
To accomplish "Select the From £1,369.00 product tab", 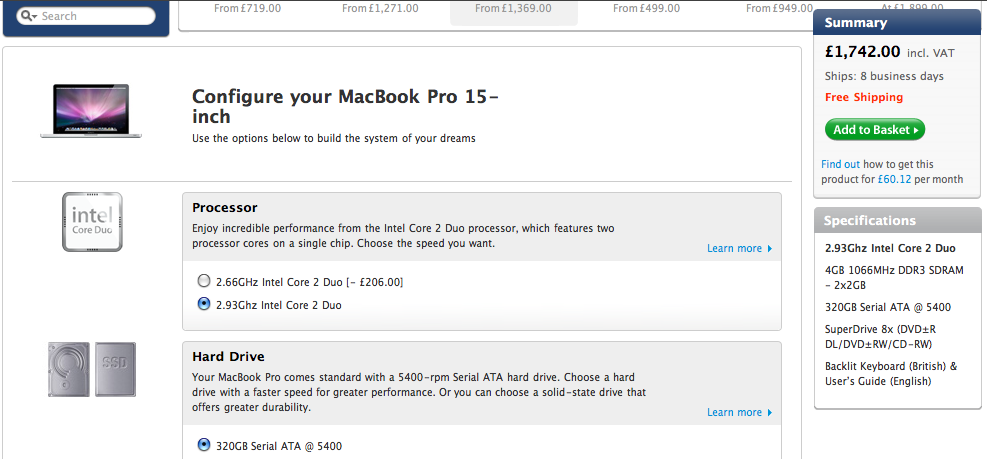I will (514, 9).
